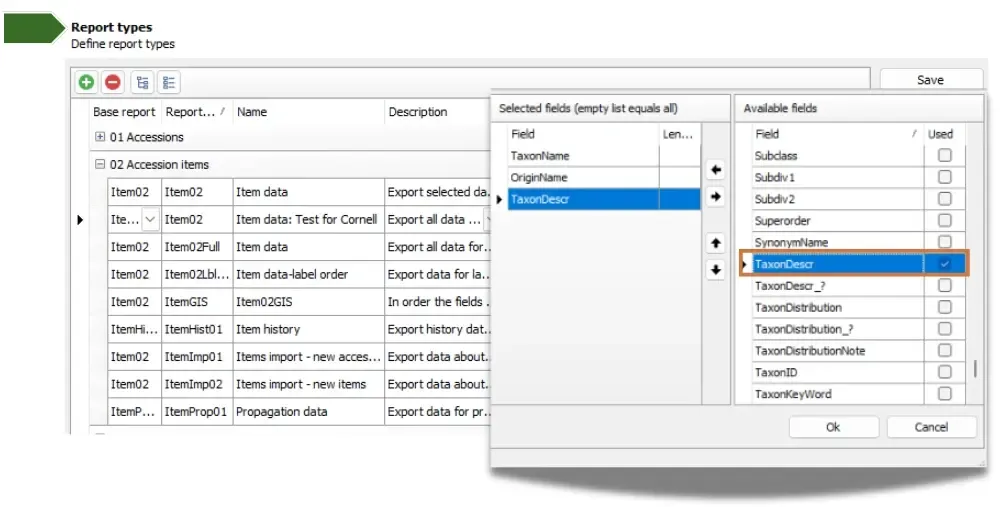Click the Base report column header
Screen dimensions: 1000x507
(124, 112)
